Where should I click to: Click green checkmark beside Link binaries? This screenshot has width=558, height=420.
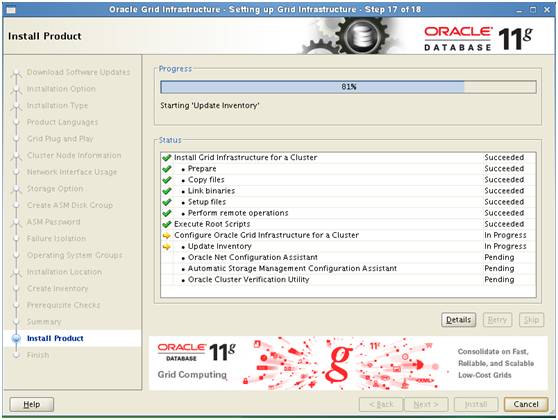(x=167, y=191)
